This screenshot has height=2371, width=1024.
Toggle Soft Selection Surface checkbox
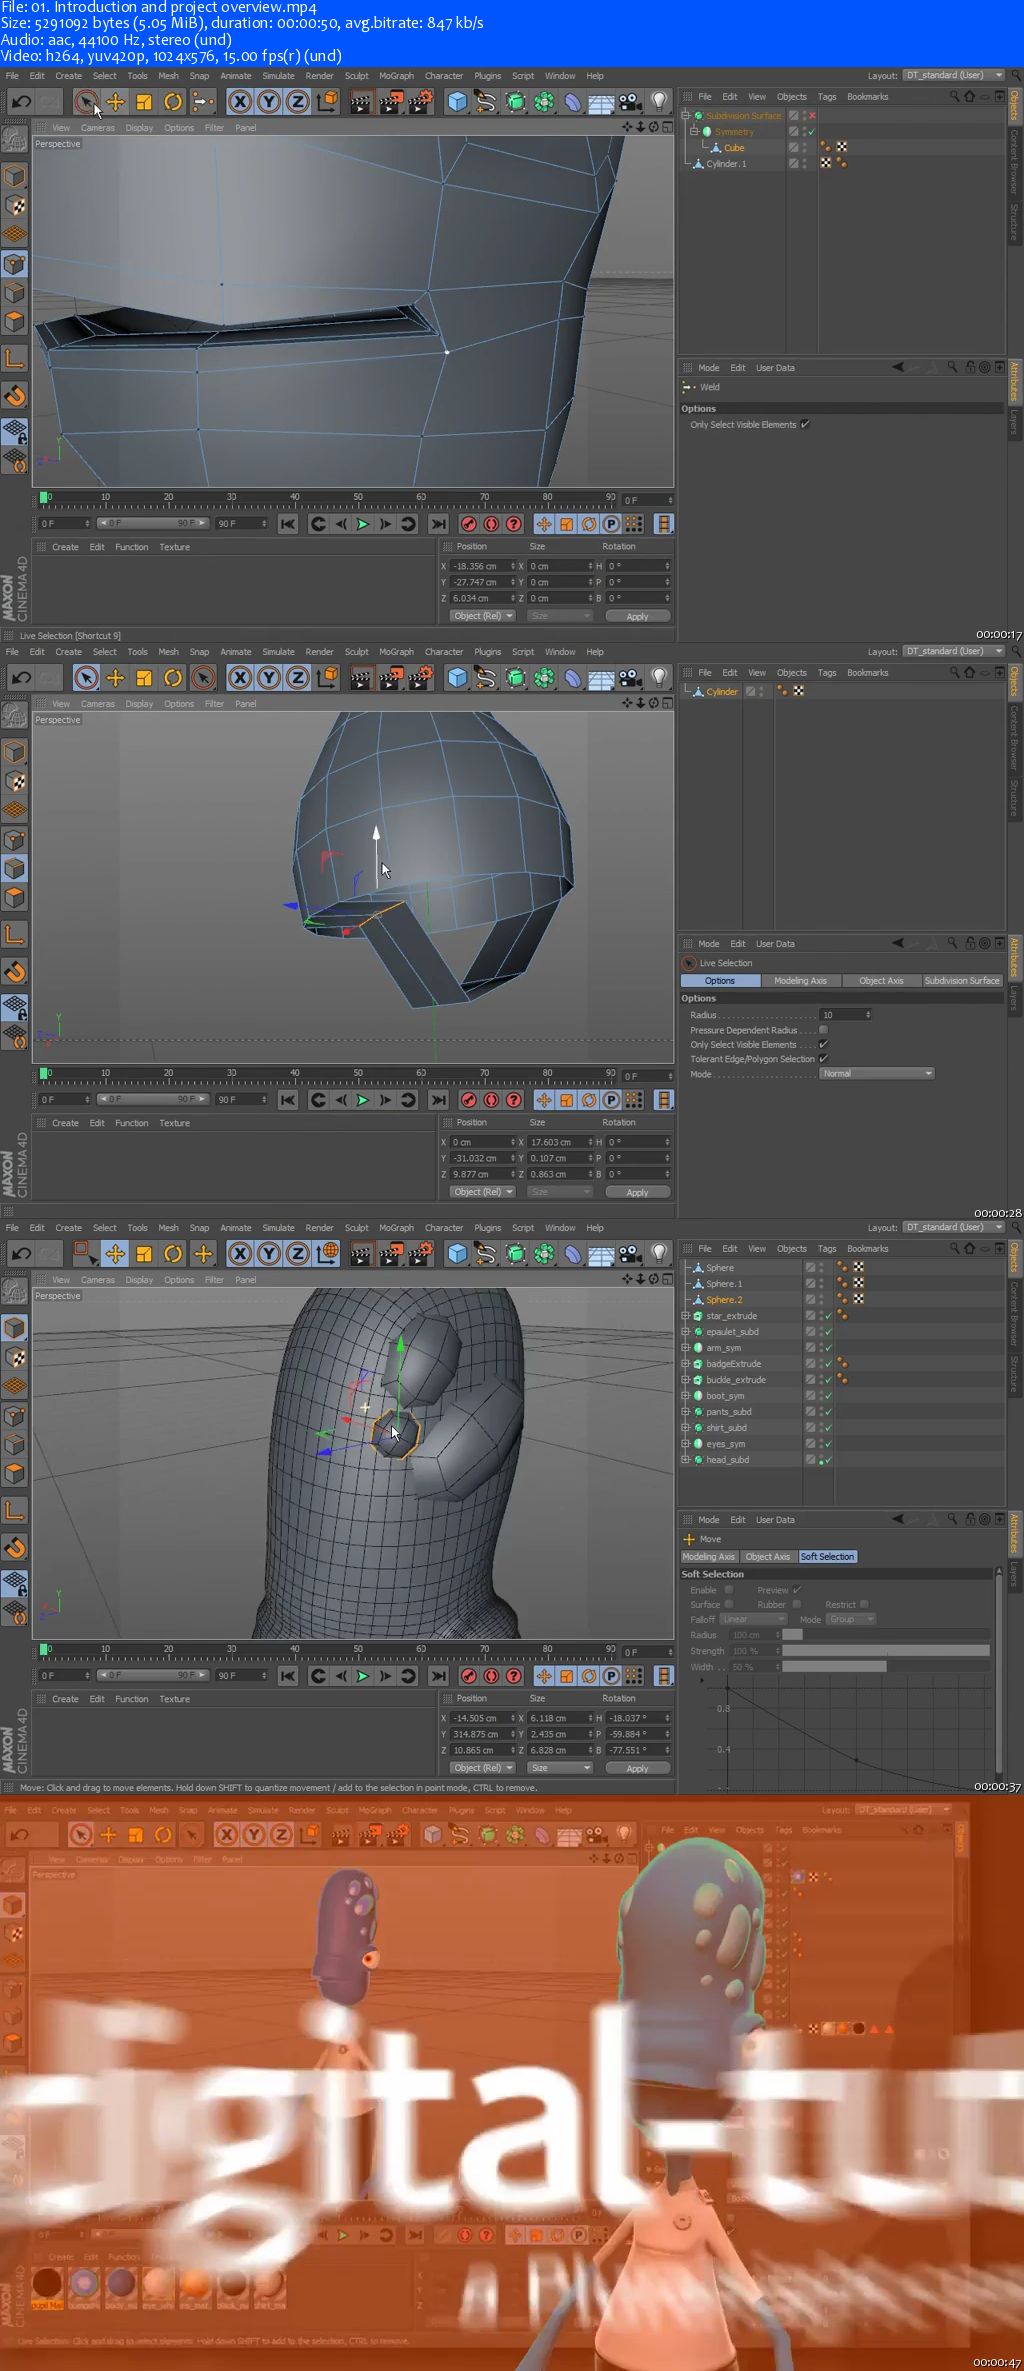coord(729,1604)
